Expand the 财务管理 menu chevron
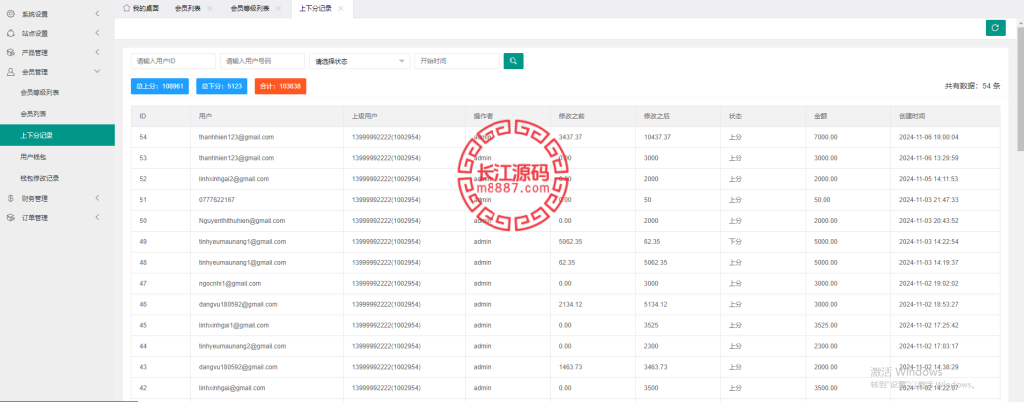Viewport: 1024px width, 402px height. (x=97, y=198)
